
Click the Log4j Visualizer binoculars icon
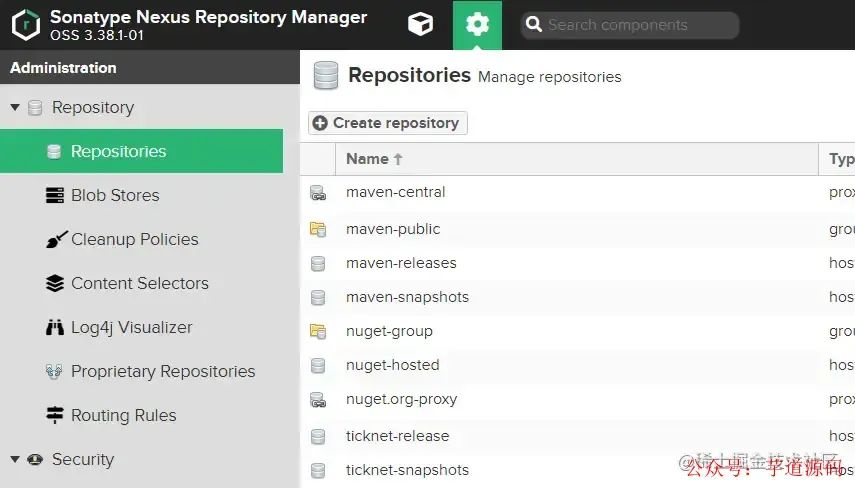coord(55,327)
